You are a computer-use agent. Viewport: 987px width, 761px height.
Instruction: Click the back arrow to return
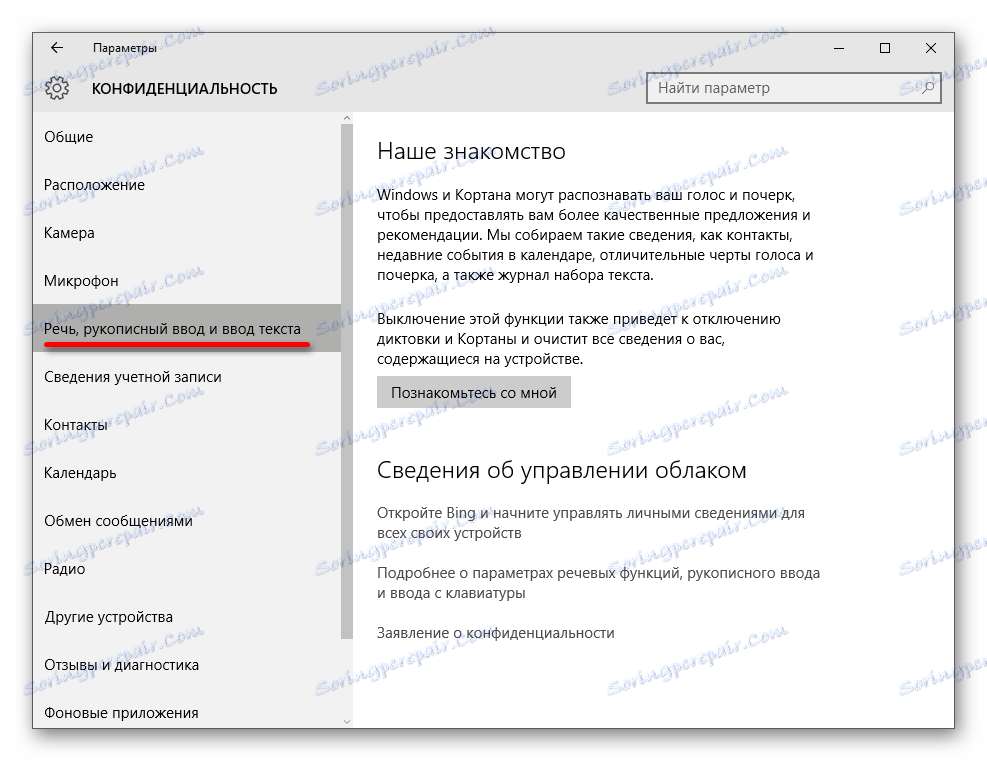coord(57,47)
